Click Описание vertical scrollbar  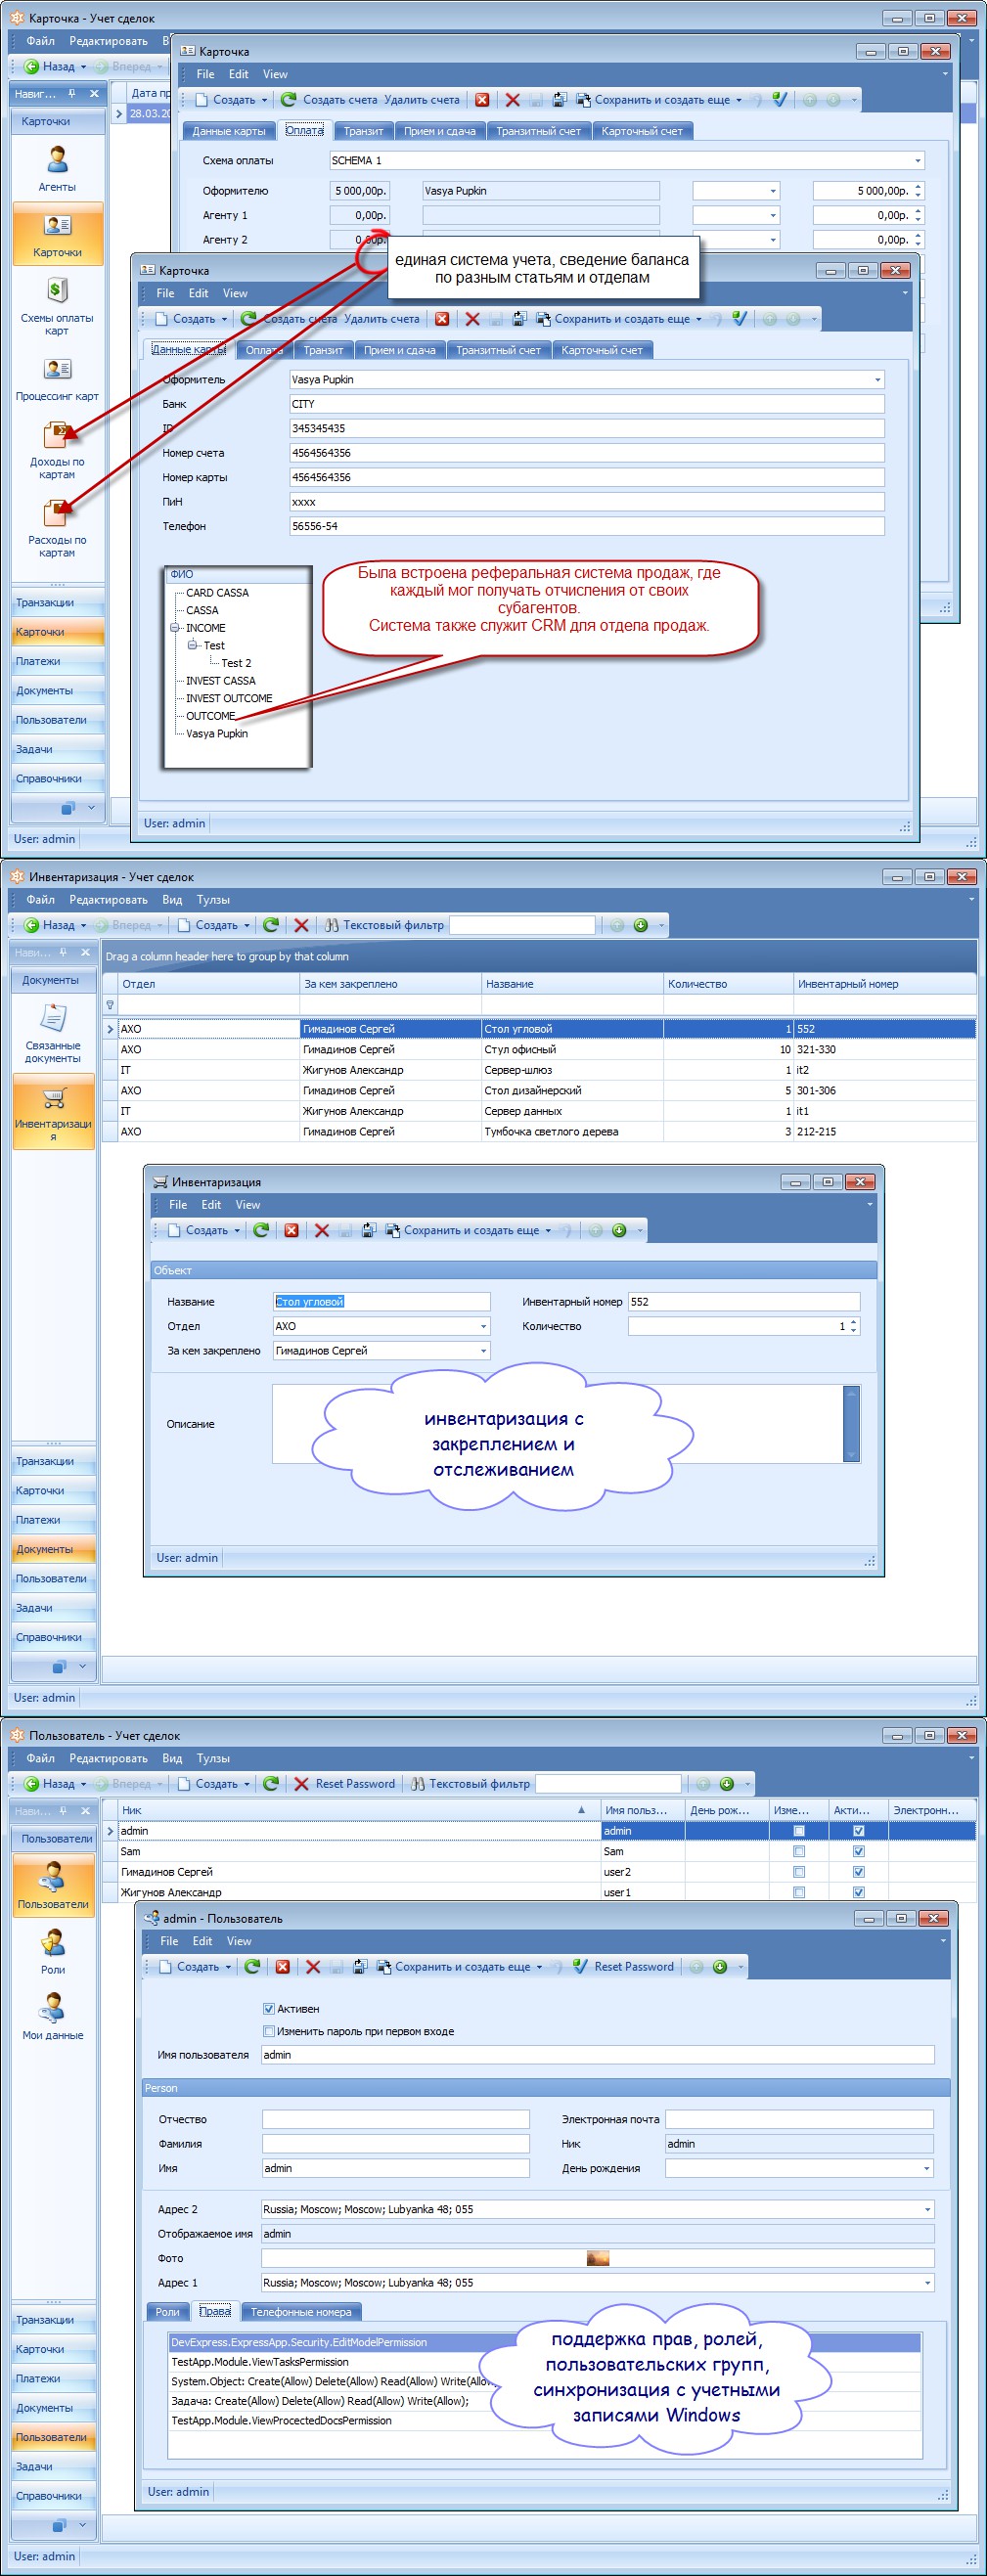(x=852, y=1423)
